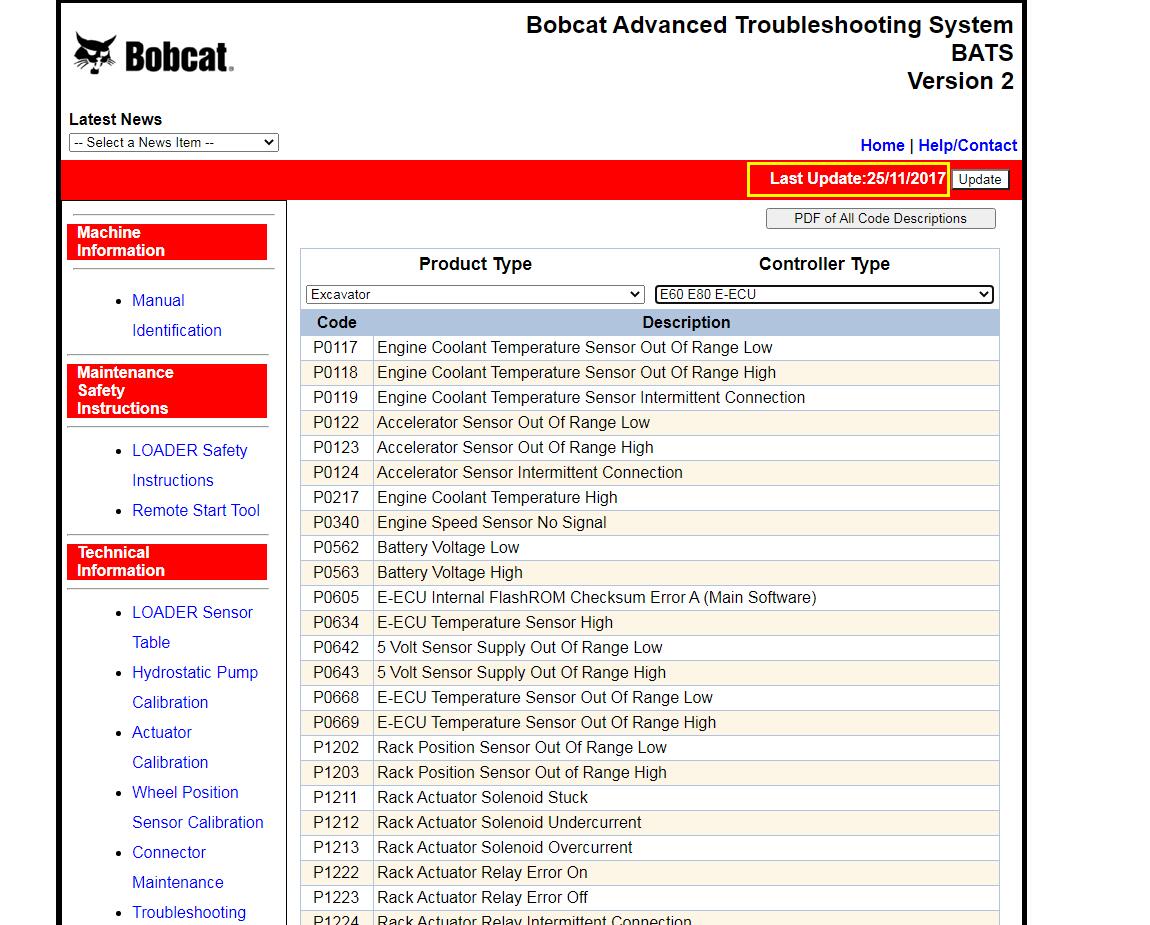Open Hydrostatic Pump Calibration link
Viewport: 1150px width, 925px height.
tap(195, 687)
